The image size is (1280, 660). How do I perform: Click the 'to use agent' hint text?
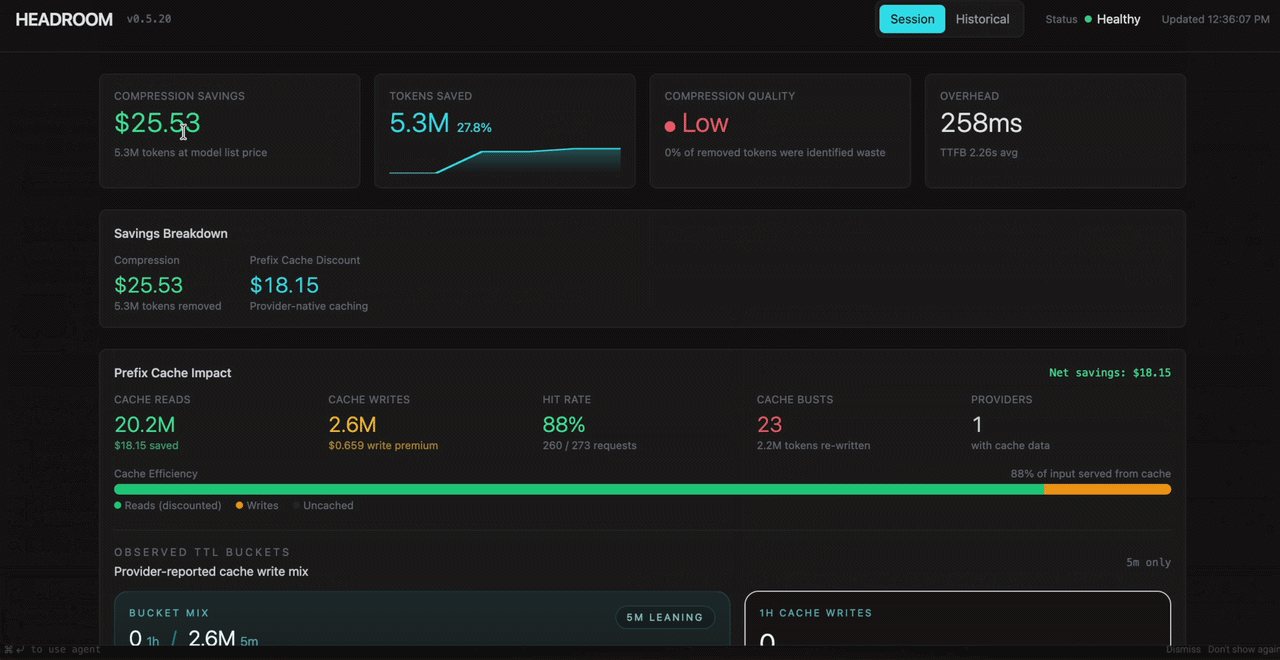coord(65,650)
